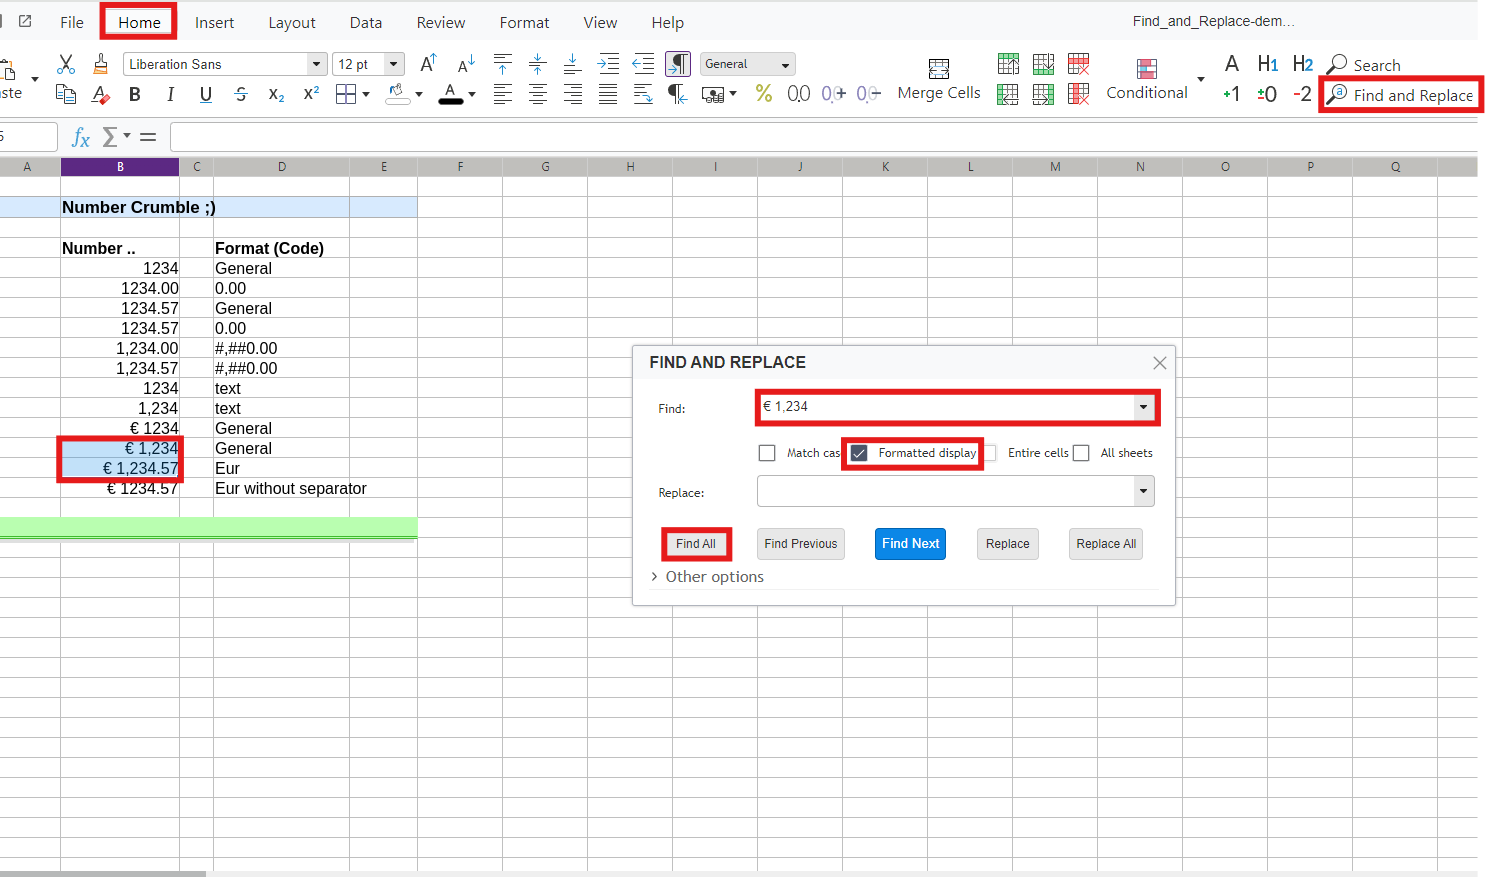Apply strikethrough formatting

click(240, 94)
